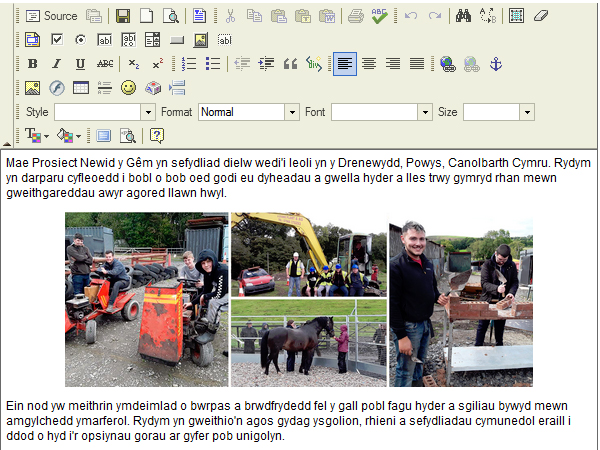Screen dimensions: 600x450
Task: Click the Remove Link icon
Action: tap(471, 64)
